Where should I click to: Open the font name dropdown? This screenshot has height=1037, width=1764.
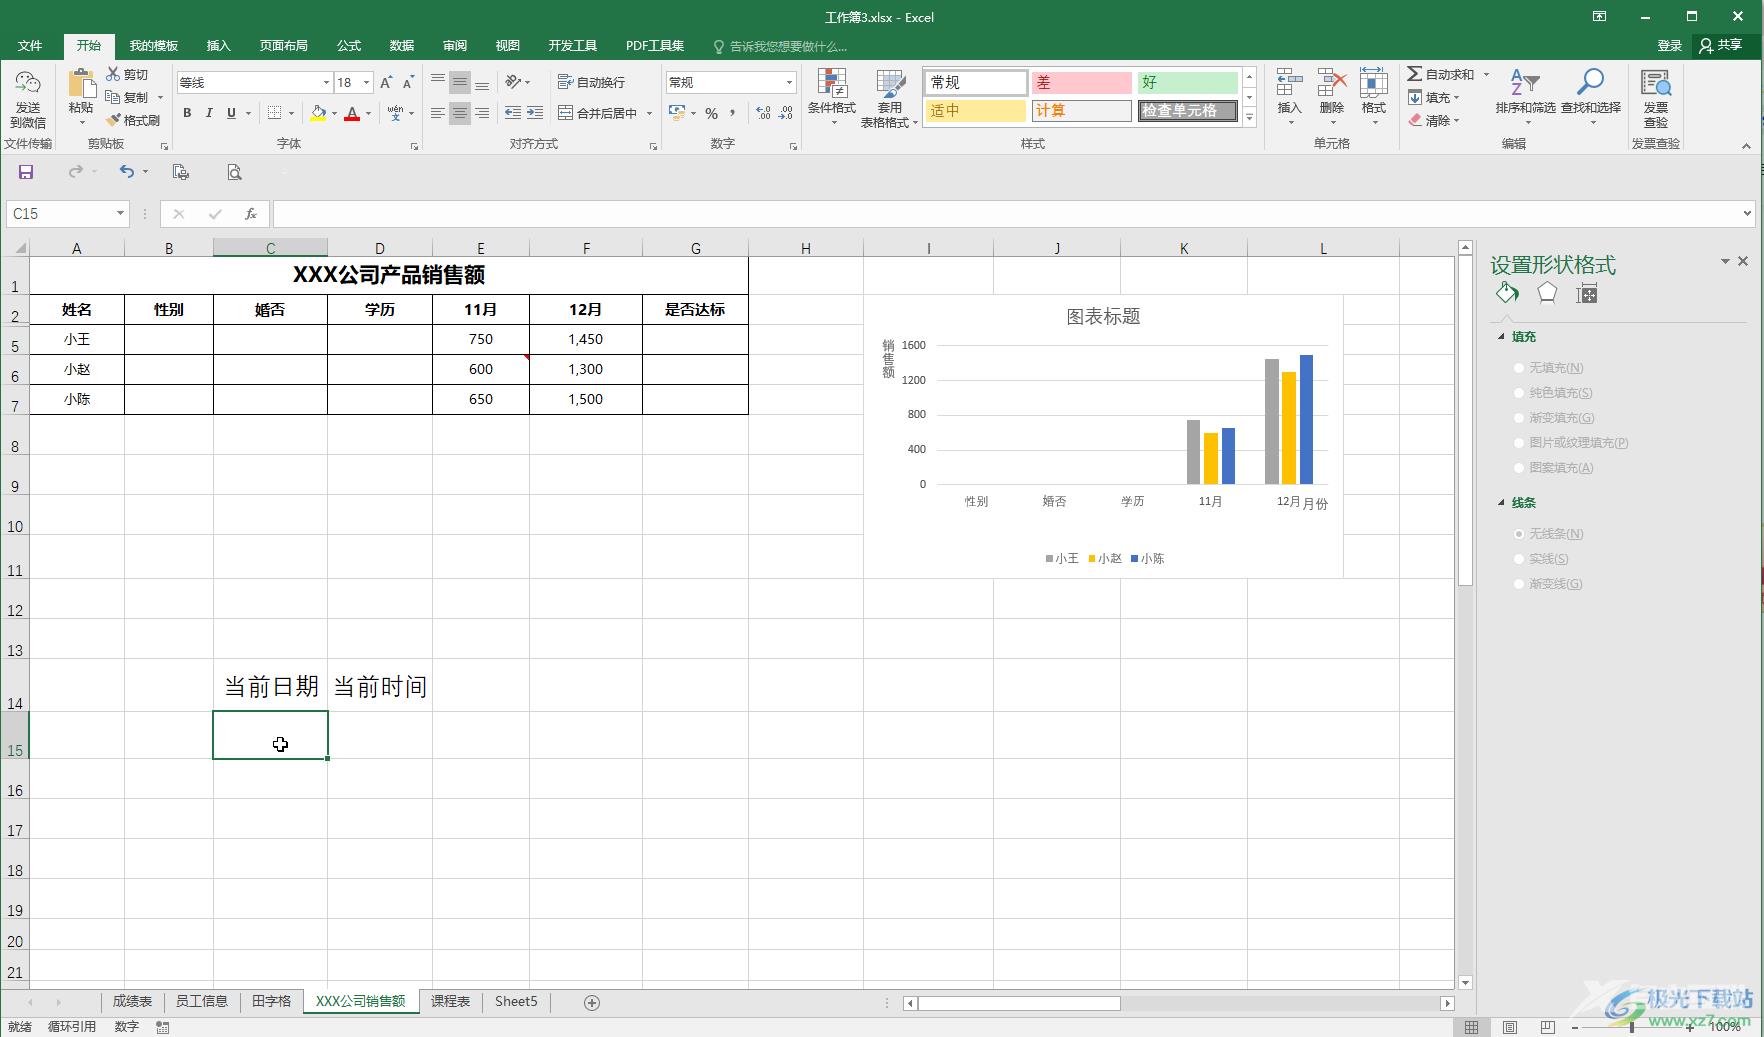[x=326, y=82]
